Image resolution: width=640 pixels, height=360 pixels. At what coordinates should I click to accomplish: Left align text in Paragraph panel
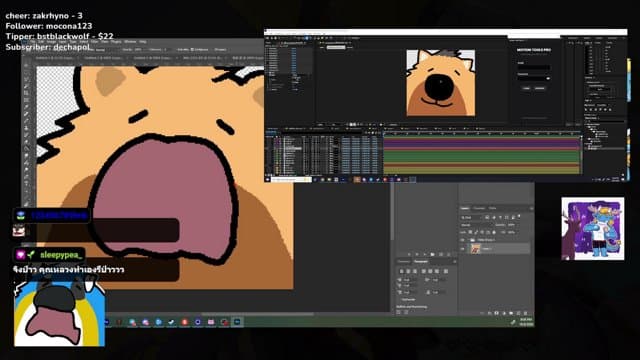point(402,271)
